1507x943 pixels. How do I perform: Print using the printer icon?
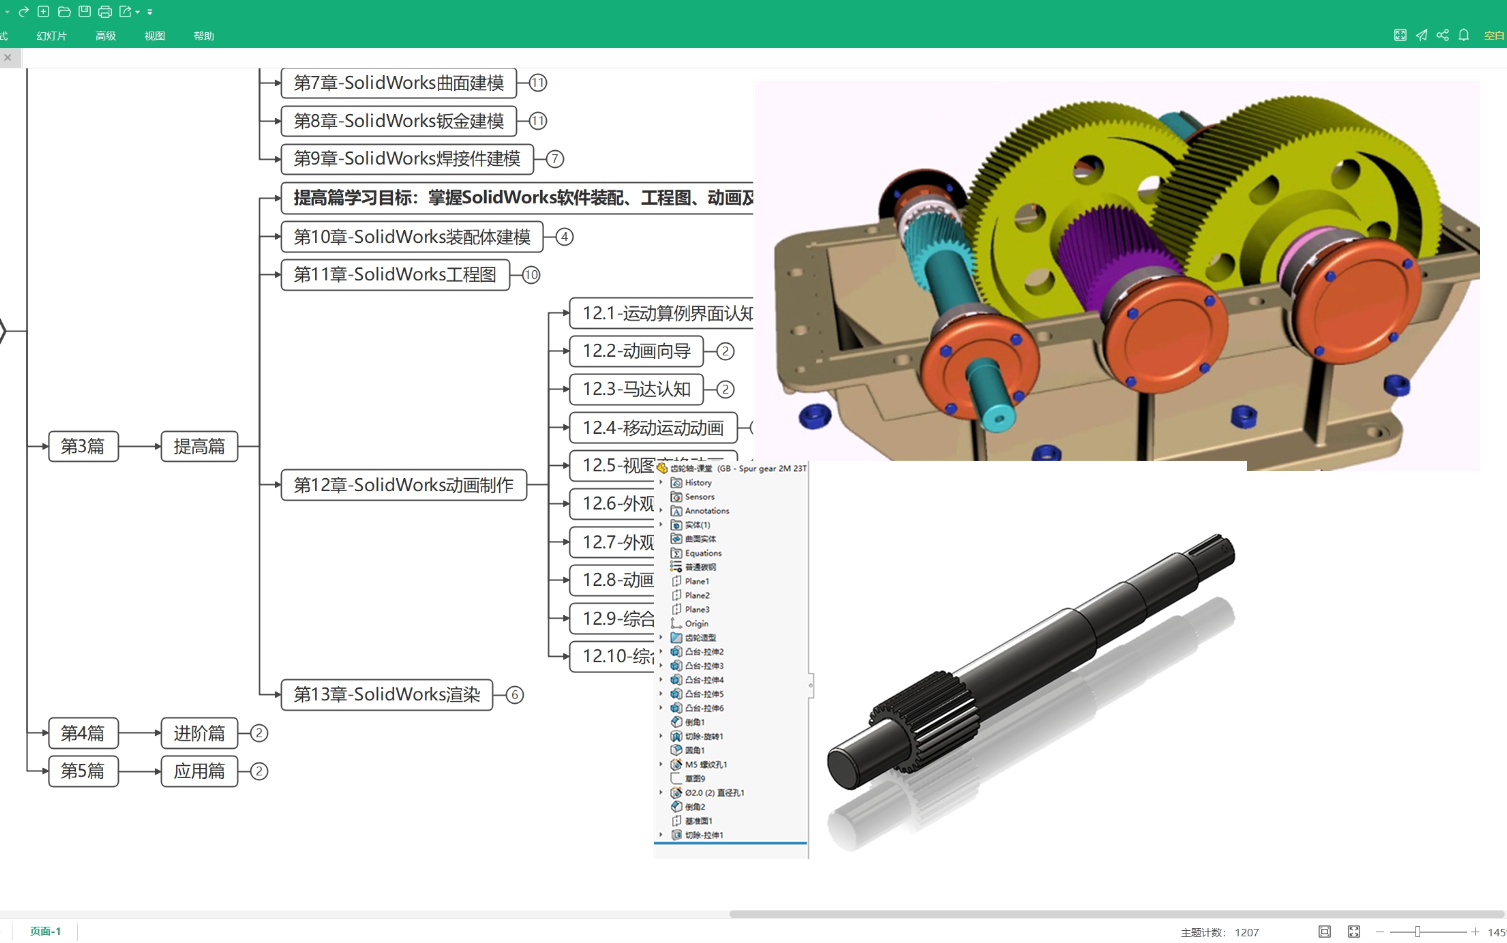tap(105, 12)
